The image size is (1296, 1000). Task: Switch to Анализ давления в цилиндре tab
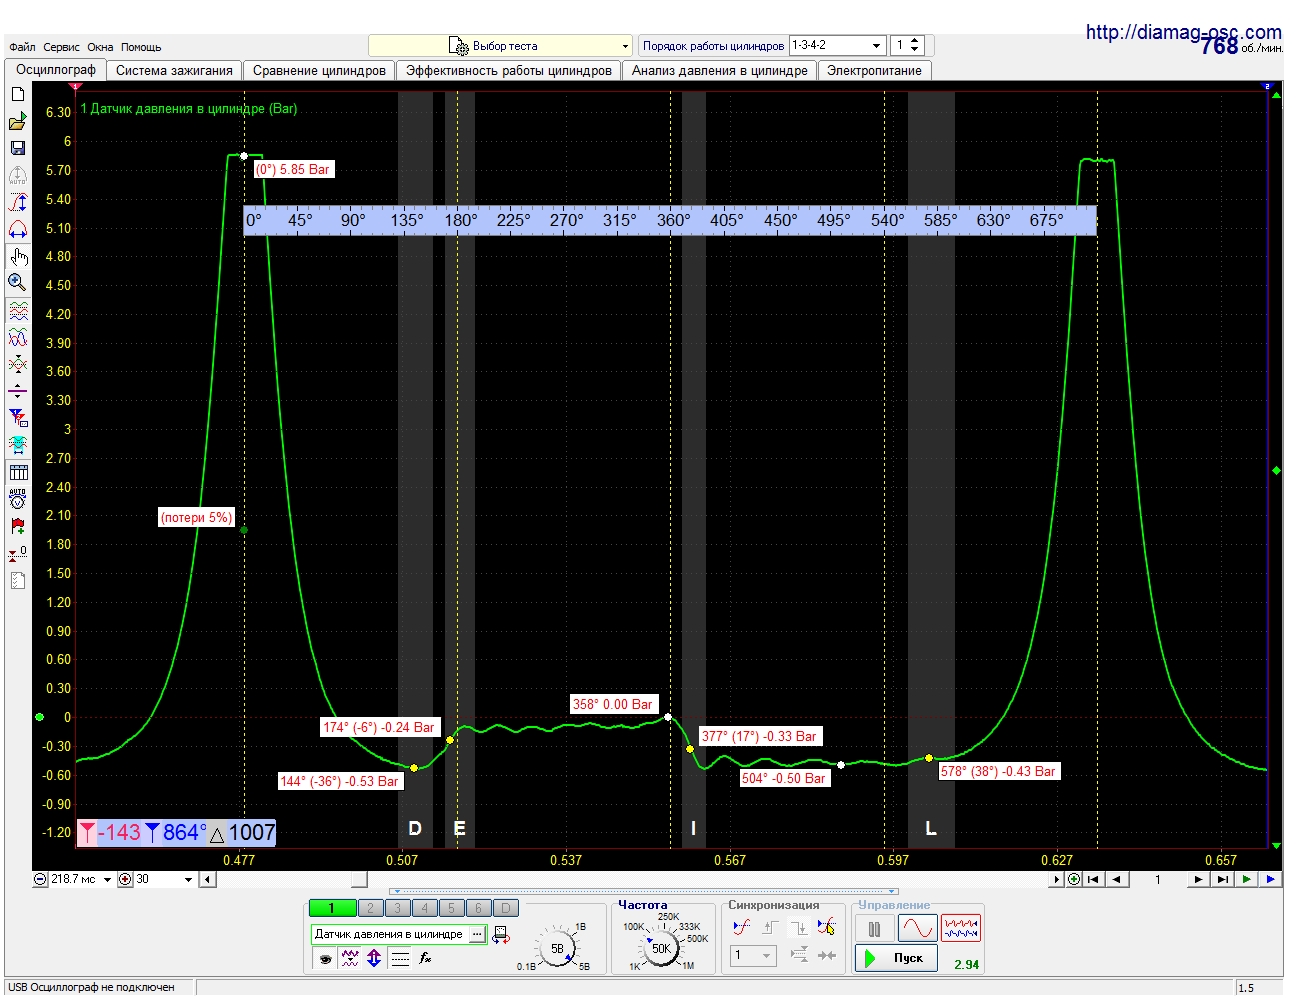point(720,71)
